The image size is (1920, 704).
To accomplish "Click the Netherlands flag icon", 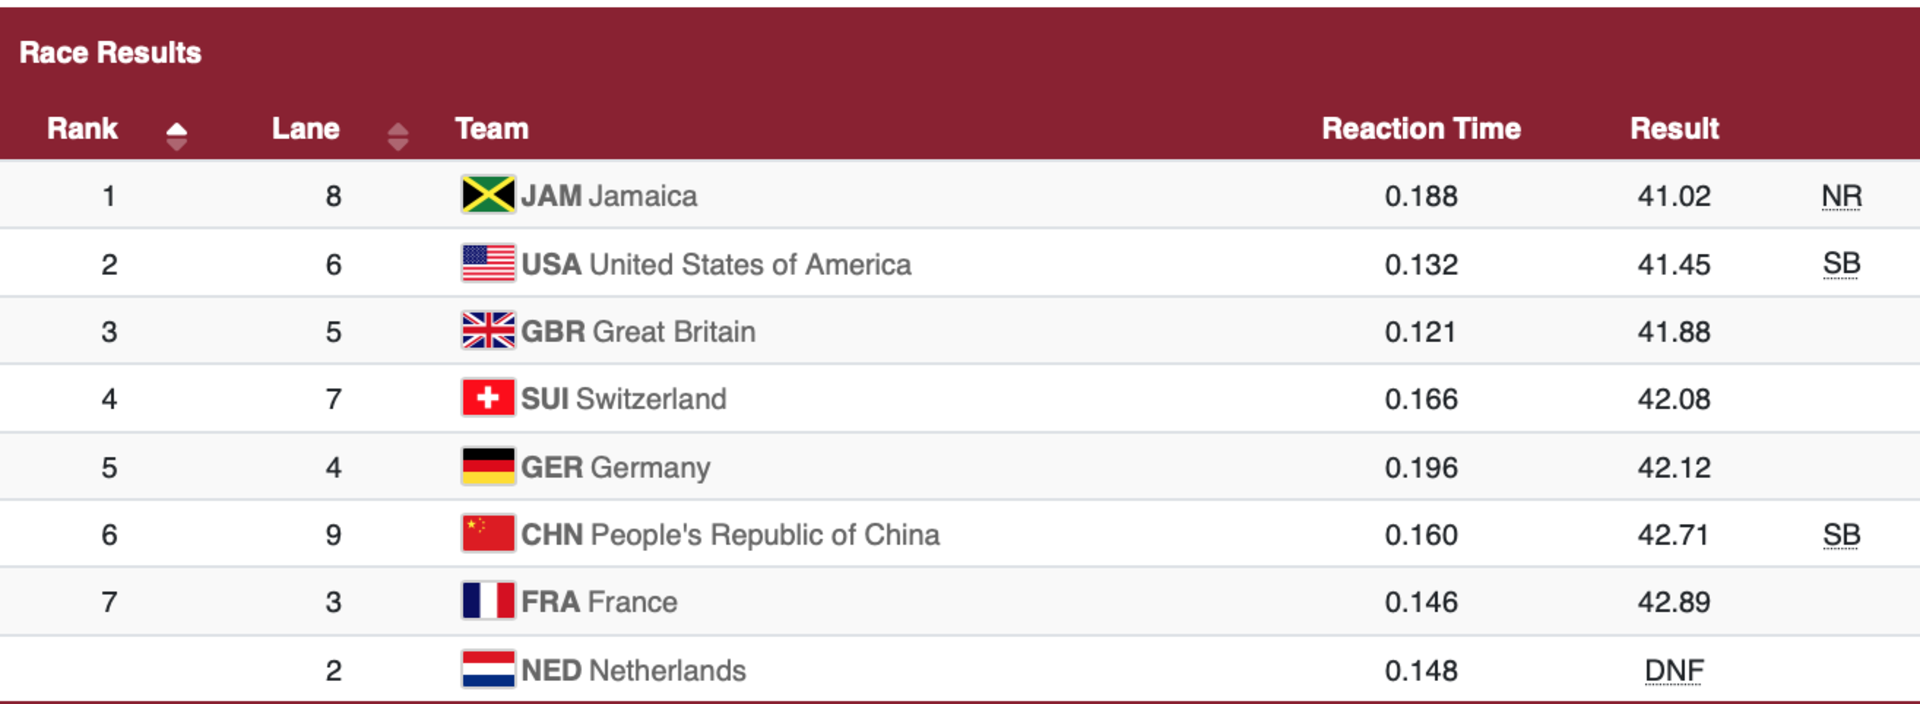I will 488,669.
